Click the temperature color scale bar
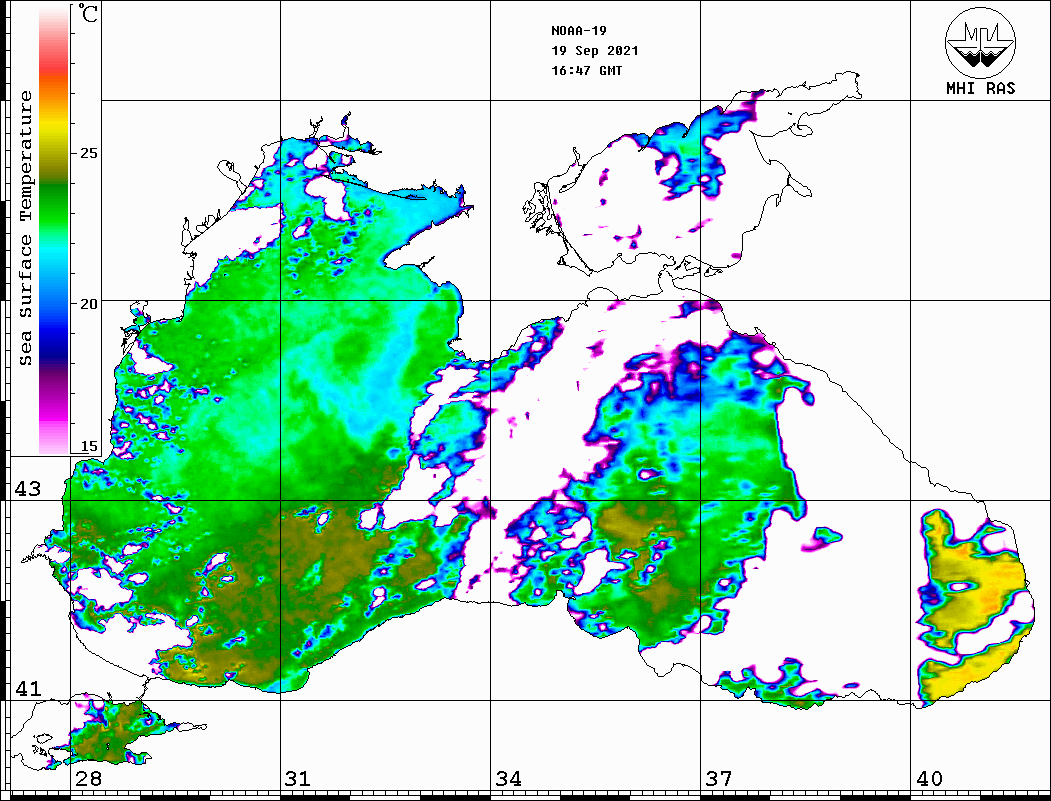 click(x=54, y=230)
